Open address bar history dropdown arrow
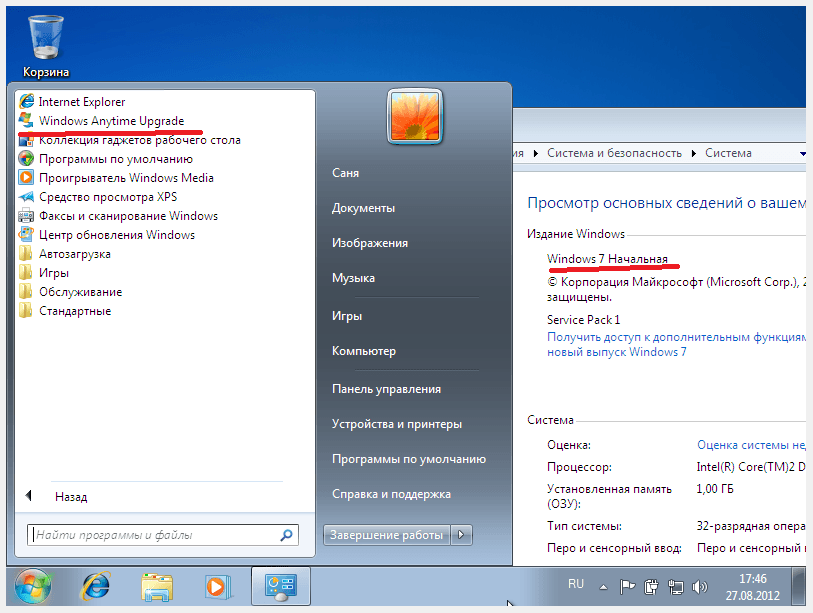Viewport: 813px width, 613px height. [803, 154]
